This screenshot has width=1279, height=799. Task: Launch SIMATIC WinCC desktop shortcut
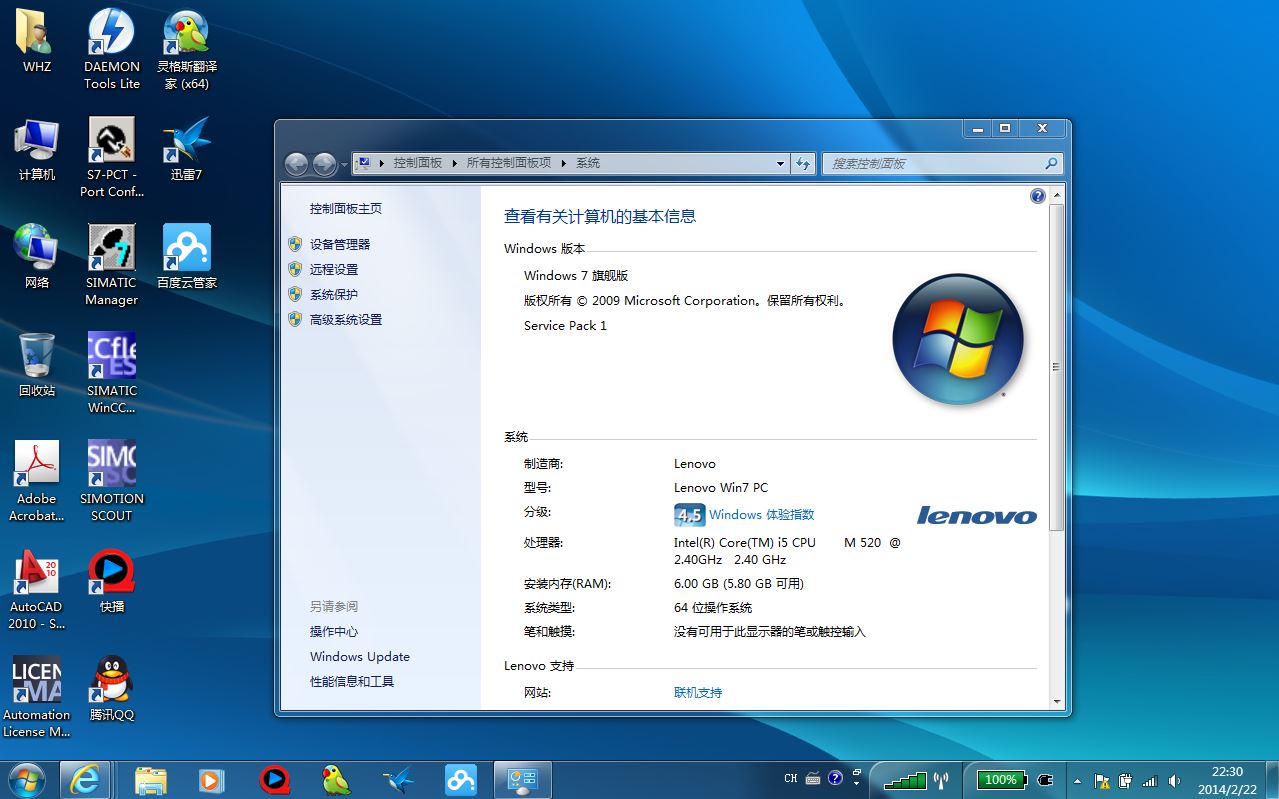112,373
